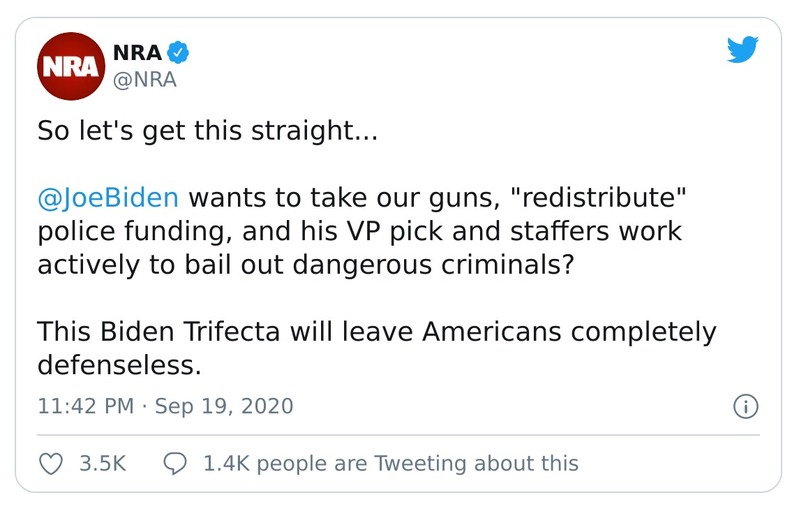The image size is (799, 509).
Task: Follow the @JoeBiden mention link
Action: pos(107,195)
